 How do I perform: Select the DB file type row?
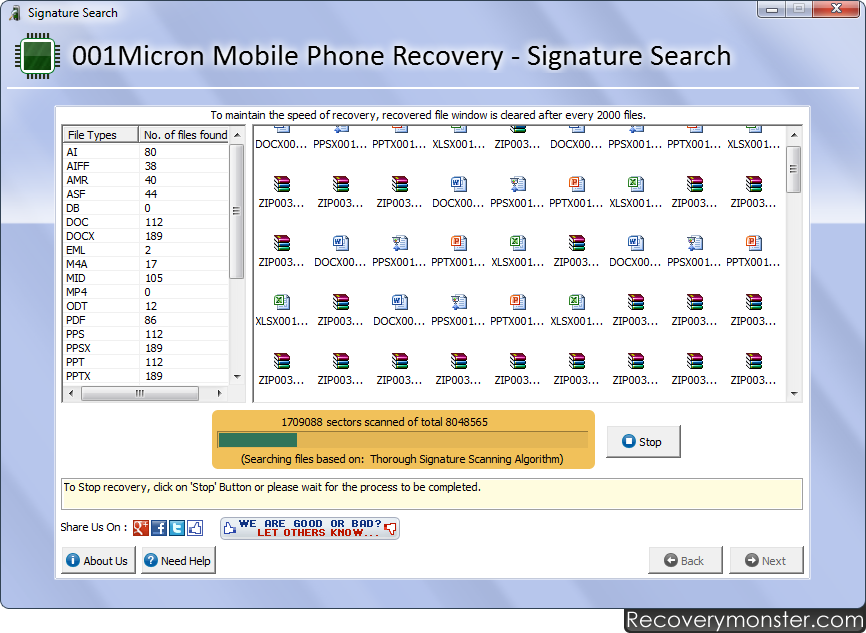(x=146, y=208)
